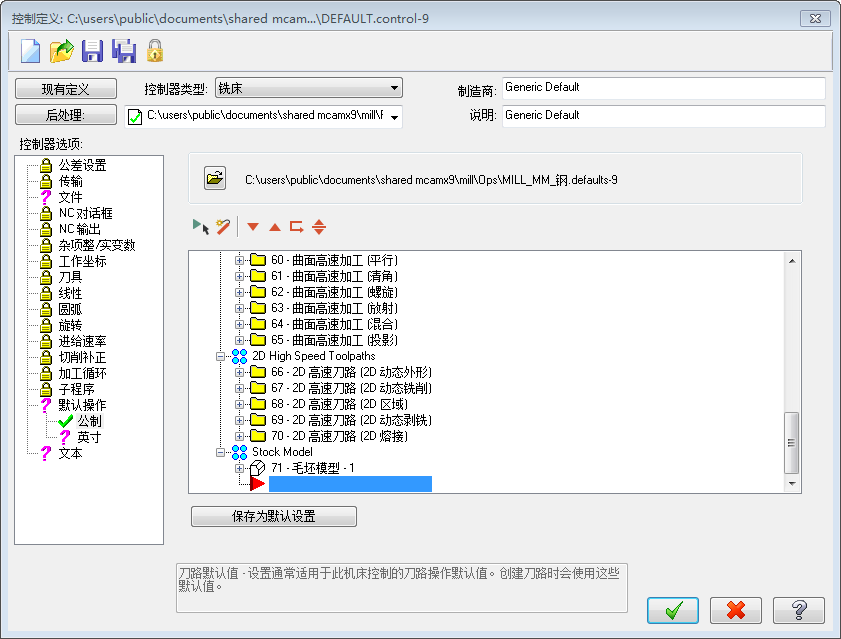Viewport: 841px width, 639px height.
Task: Collapse the 2D High Speed Toolpaths group
Action: click(220, 356)
